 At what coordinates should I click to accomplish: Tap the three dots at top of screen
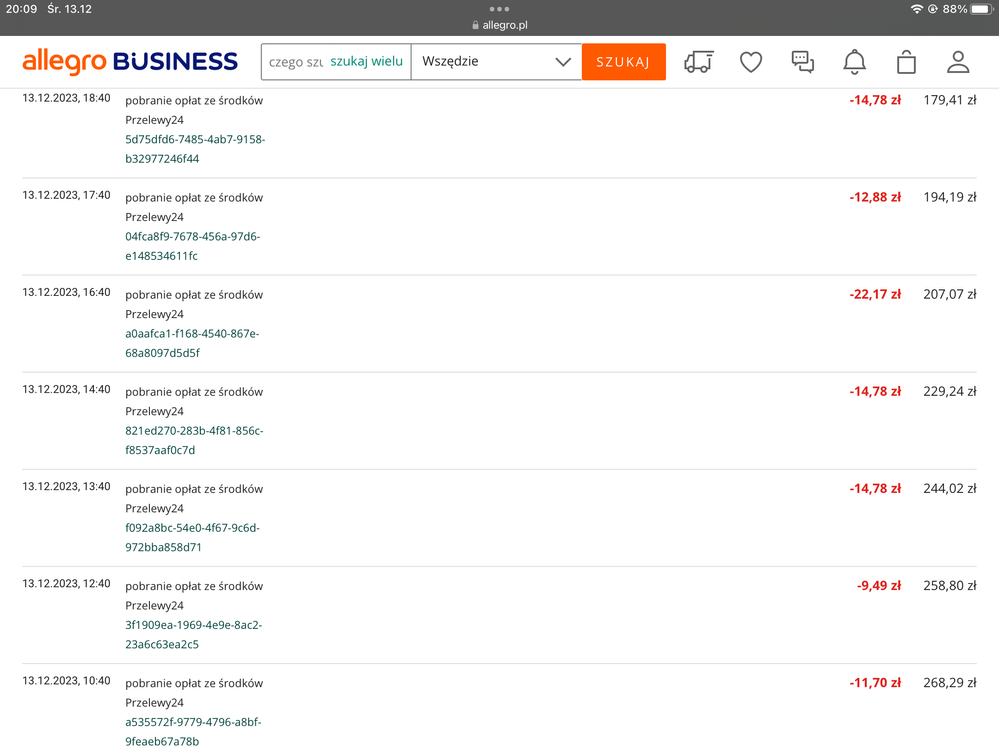point(499,9)
